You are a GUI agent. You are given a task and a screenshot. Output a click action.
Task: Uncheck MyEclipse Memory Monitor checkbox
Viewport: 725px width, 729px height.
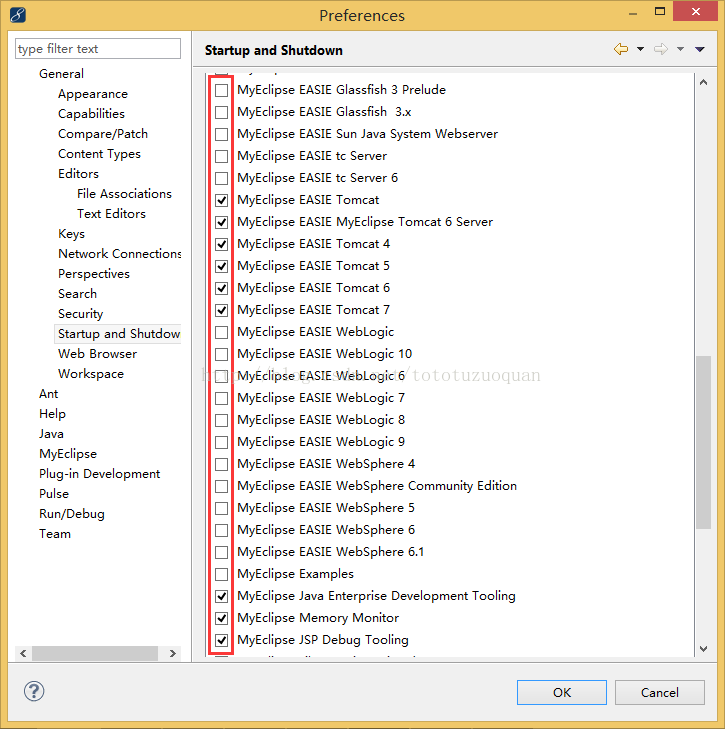coord(222,618)
